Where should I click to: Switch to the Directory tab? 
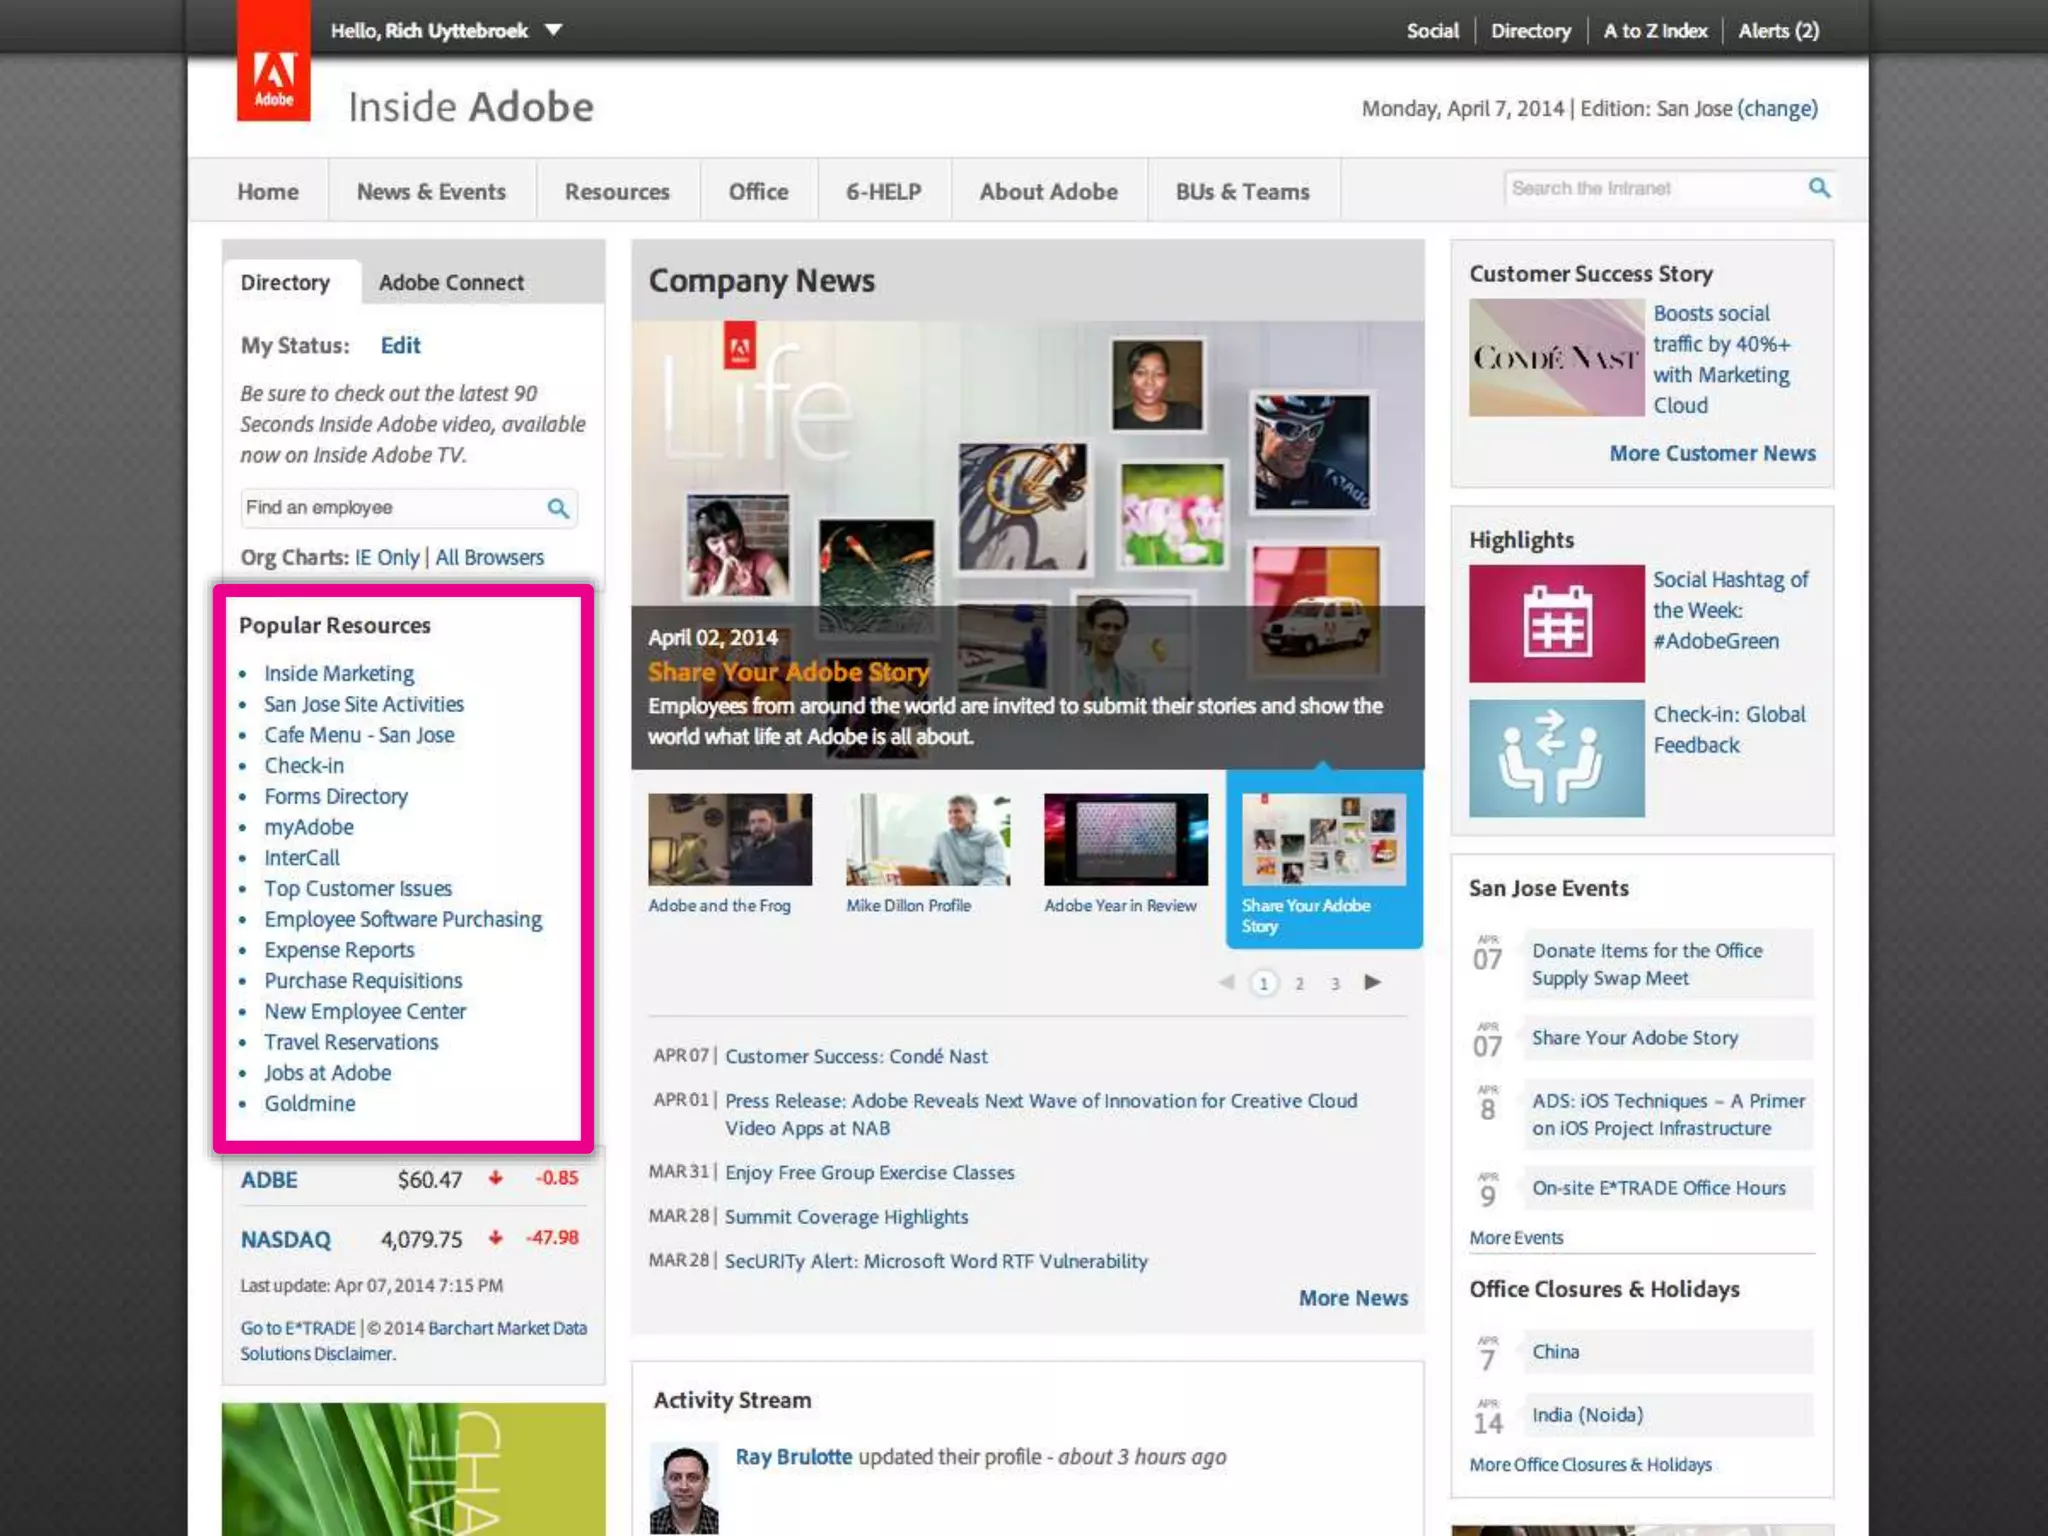[285, 282]
